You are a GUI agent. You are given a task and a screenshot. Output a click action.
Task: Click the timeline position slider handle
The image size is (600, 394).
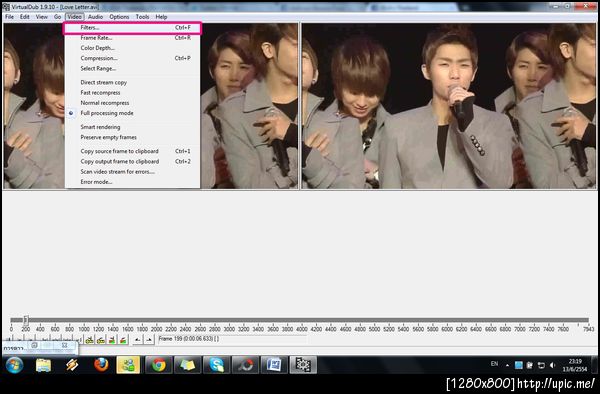pyautogui.click(x=26, y=320)
